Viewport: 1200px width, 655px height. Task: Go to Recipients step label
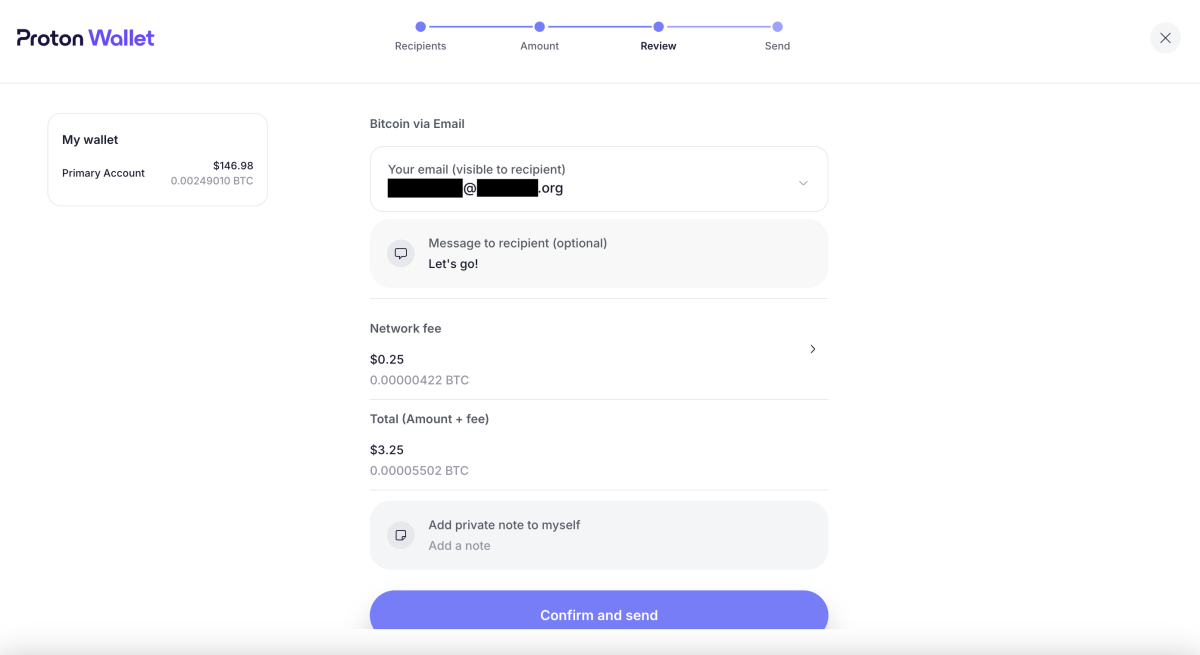coord(420,46)
